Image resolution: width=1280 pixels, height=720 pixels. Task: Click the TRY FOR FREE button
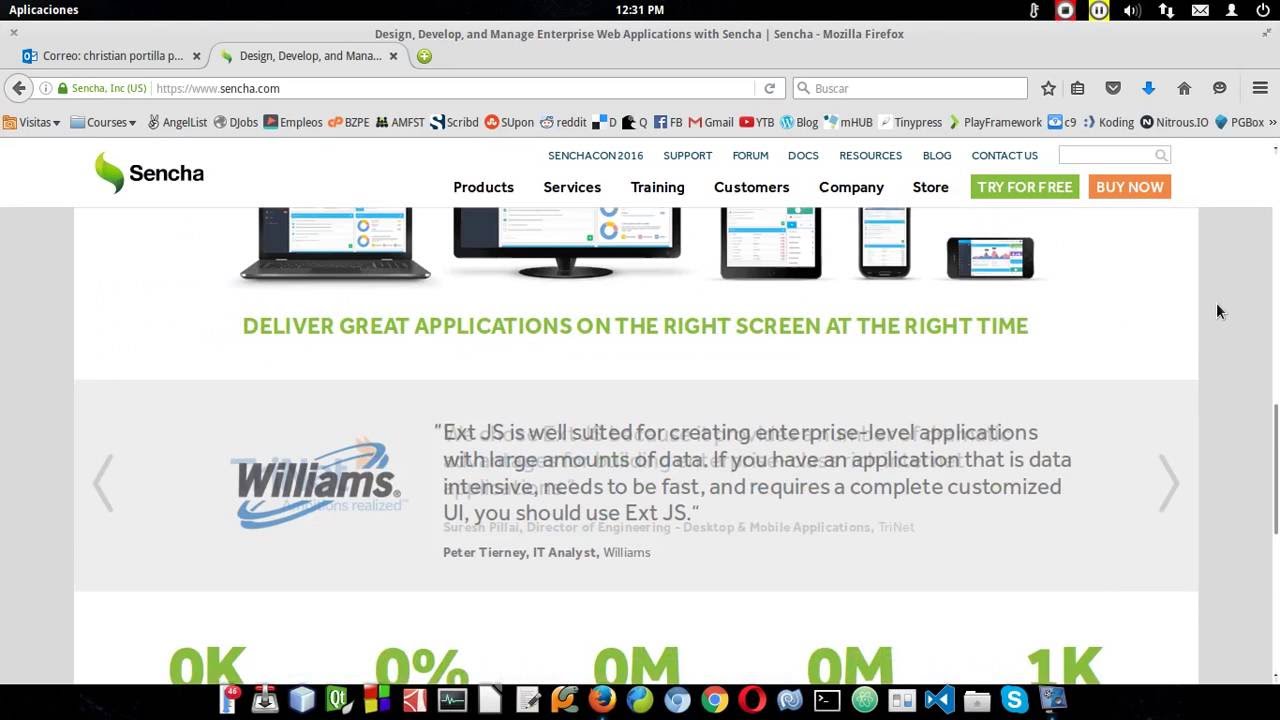[1025, 187]
